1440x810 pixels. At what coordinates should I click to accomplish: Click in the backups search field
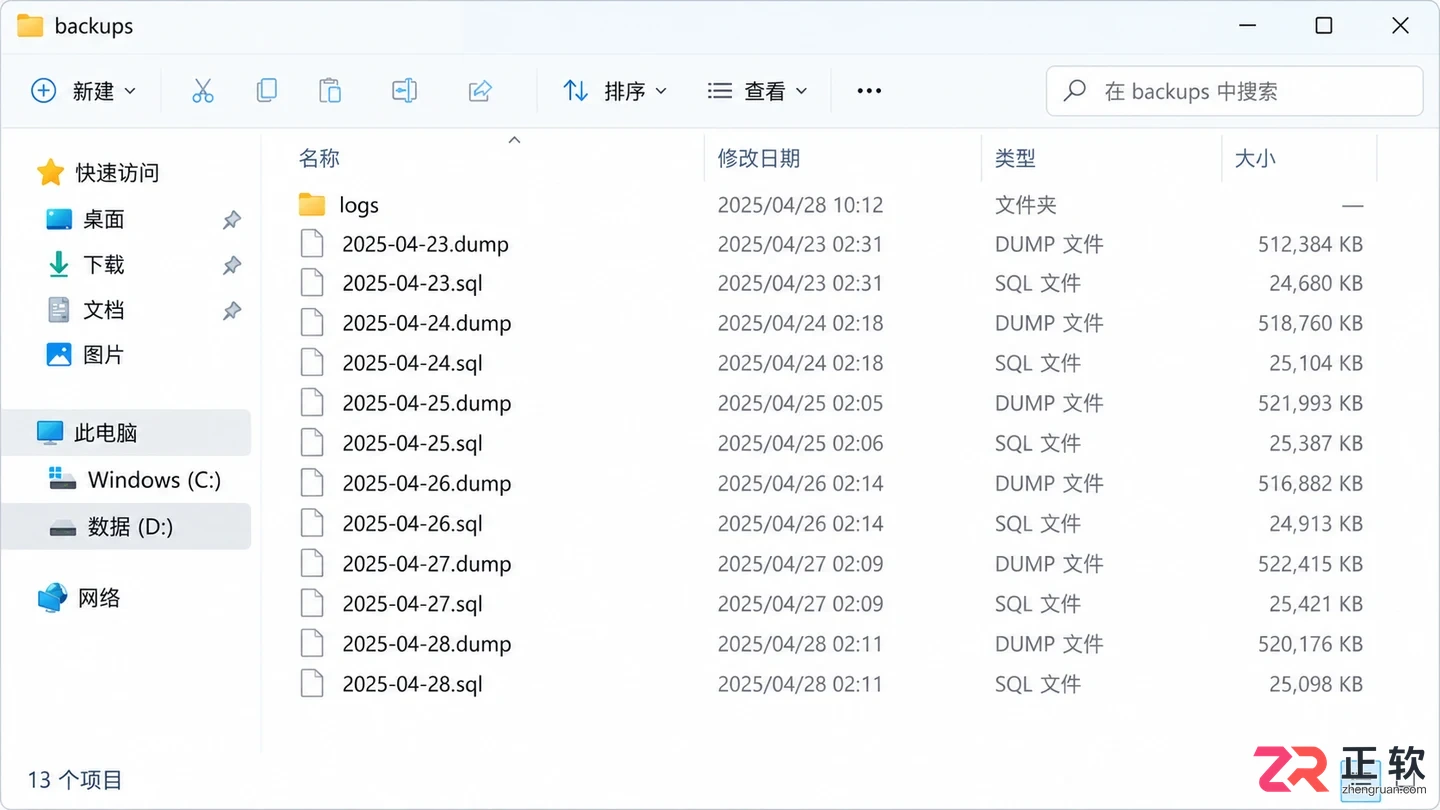click(1234, 91)
